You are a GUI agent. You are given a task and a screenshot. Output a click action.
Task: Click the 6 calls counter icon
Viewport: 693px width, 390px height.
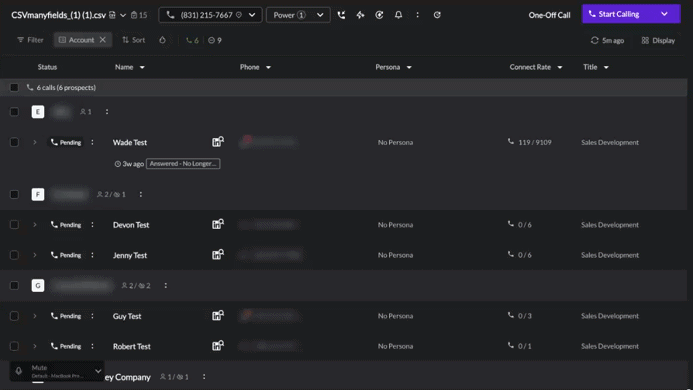[192, 40]
